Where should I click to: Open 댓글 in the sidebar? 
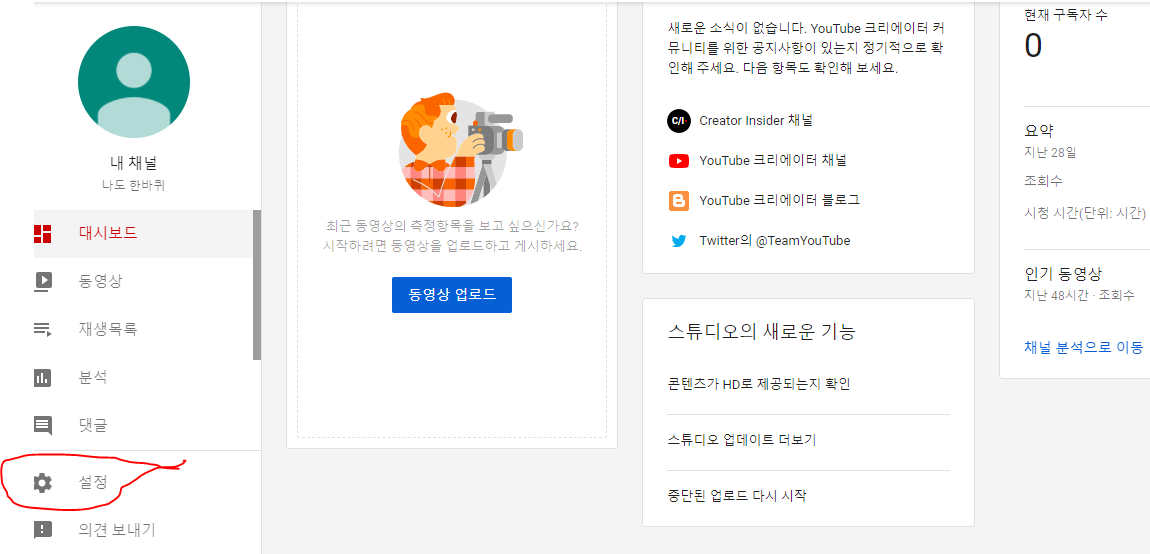coord(143,426)
